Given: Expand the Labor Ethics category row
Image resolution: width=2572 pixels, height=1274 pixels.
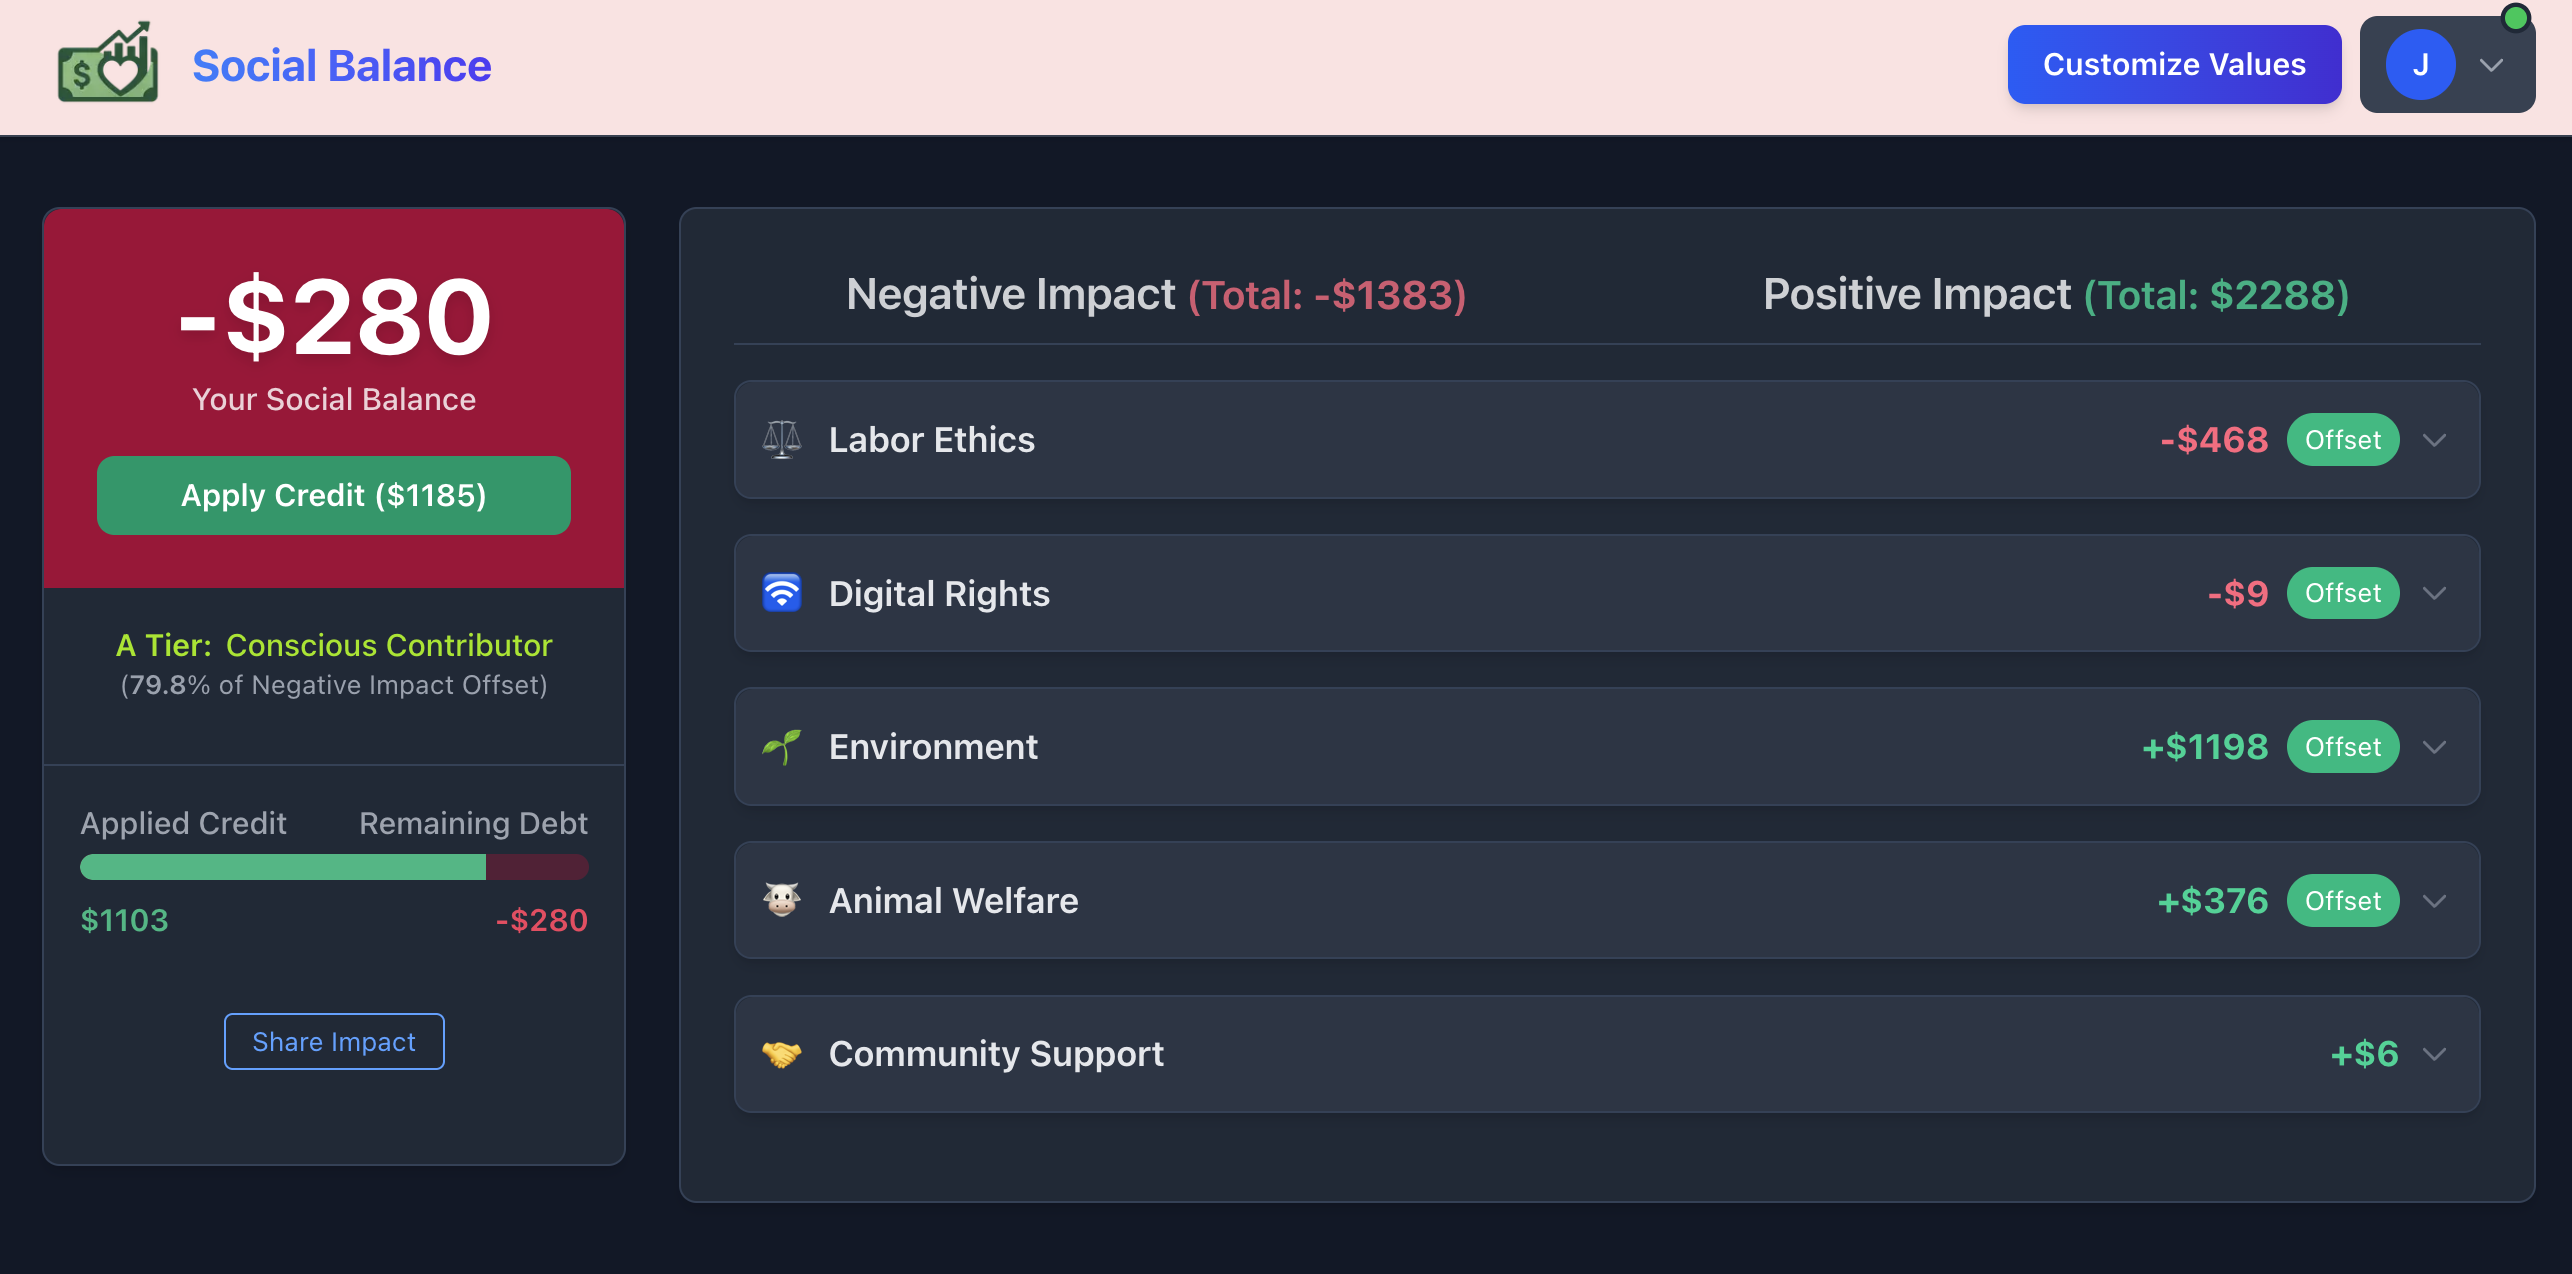Looking at the screenshot, I should click(2435, 440).
